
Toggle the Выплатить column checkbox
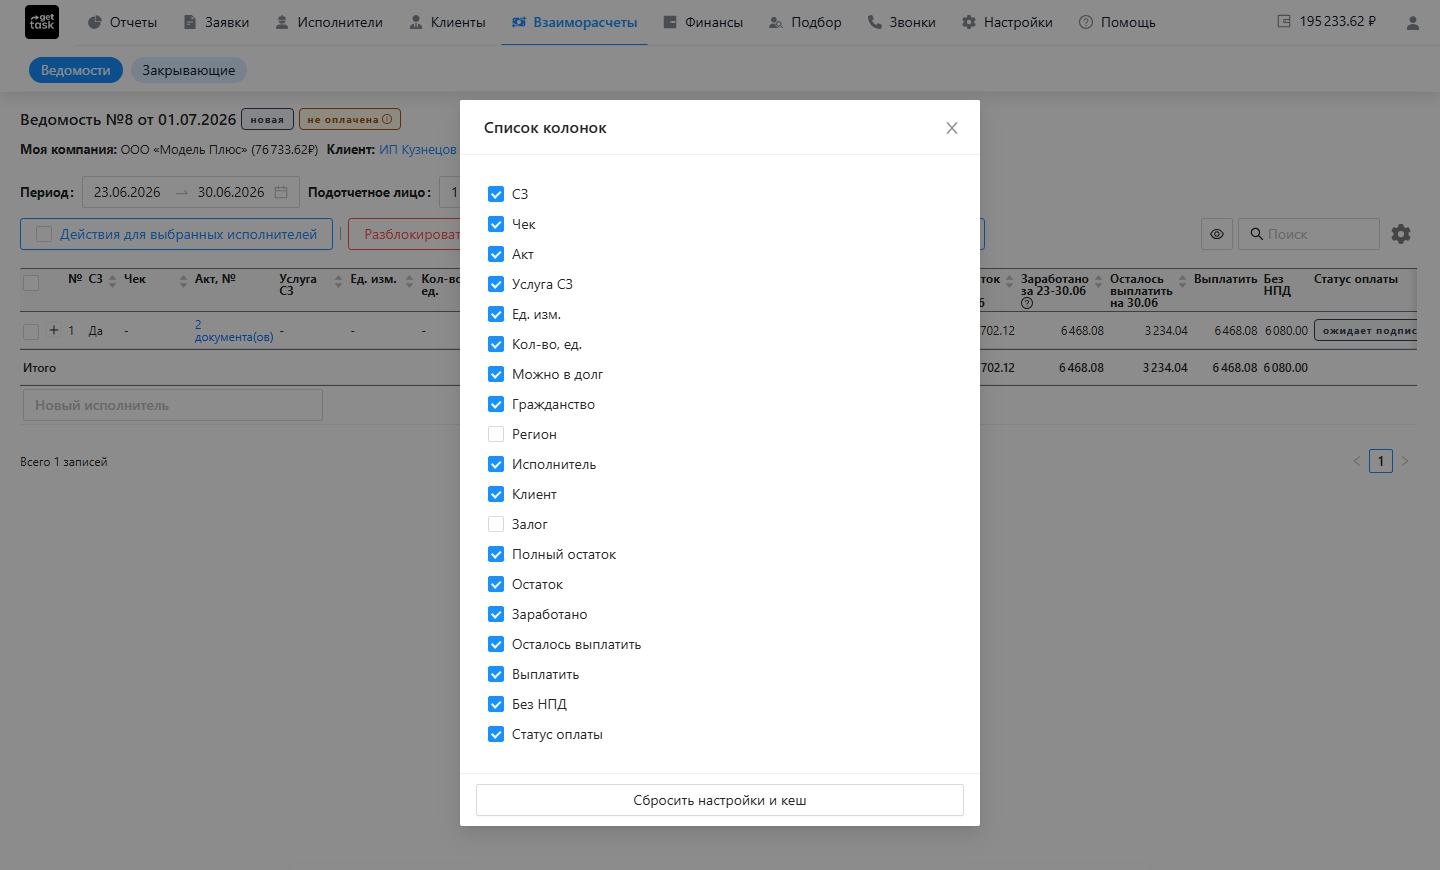pyautogui.click(x=496, y=674)
